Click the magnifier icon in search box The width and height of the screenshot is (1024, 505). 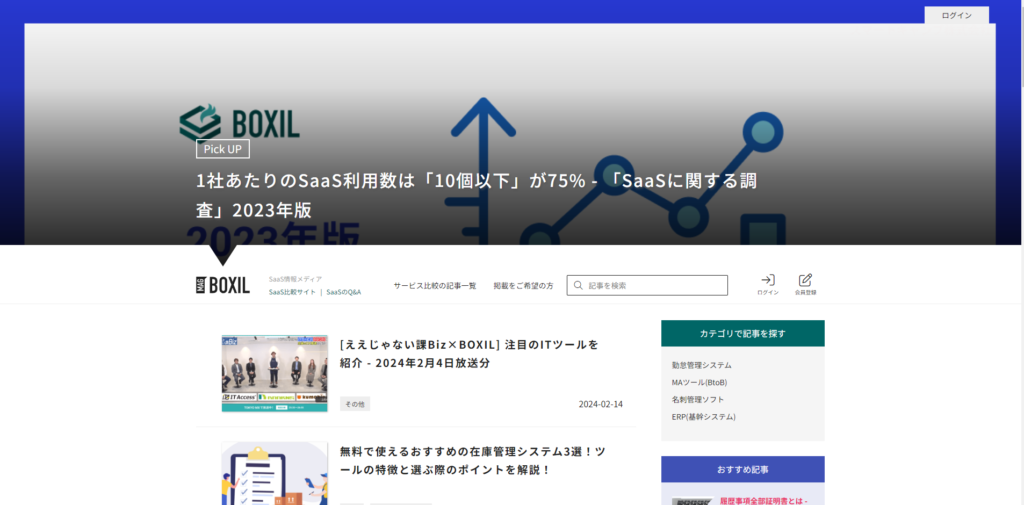(x=577, y=286)
